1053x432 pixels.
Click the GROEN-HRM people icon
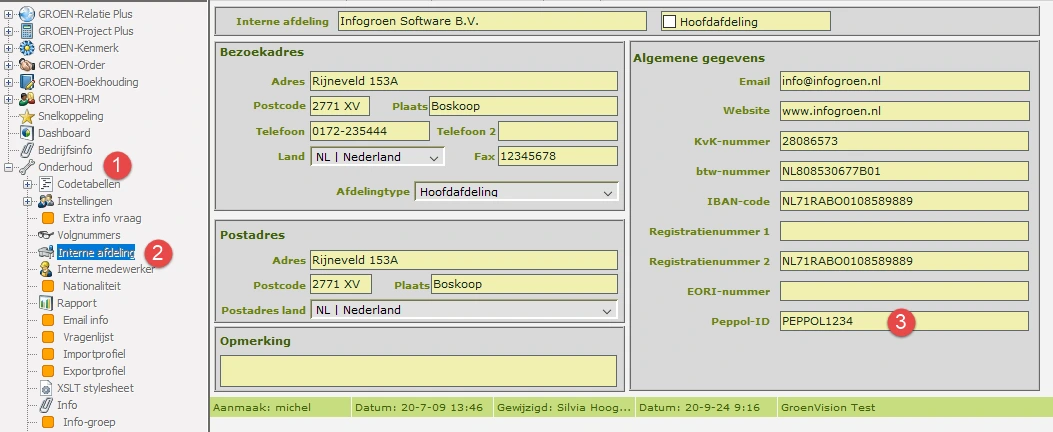point(27,99)
